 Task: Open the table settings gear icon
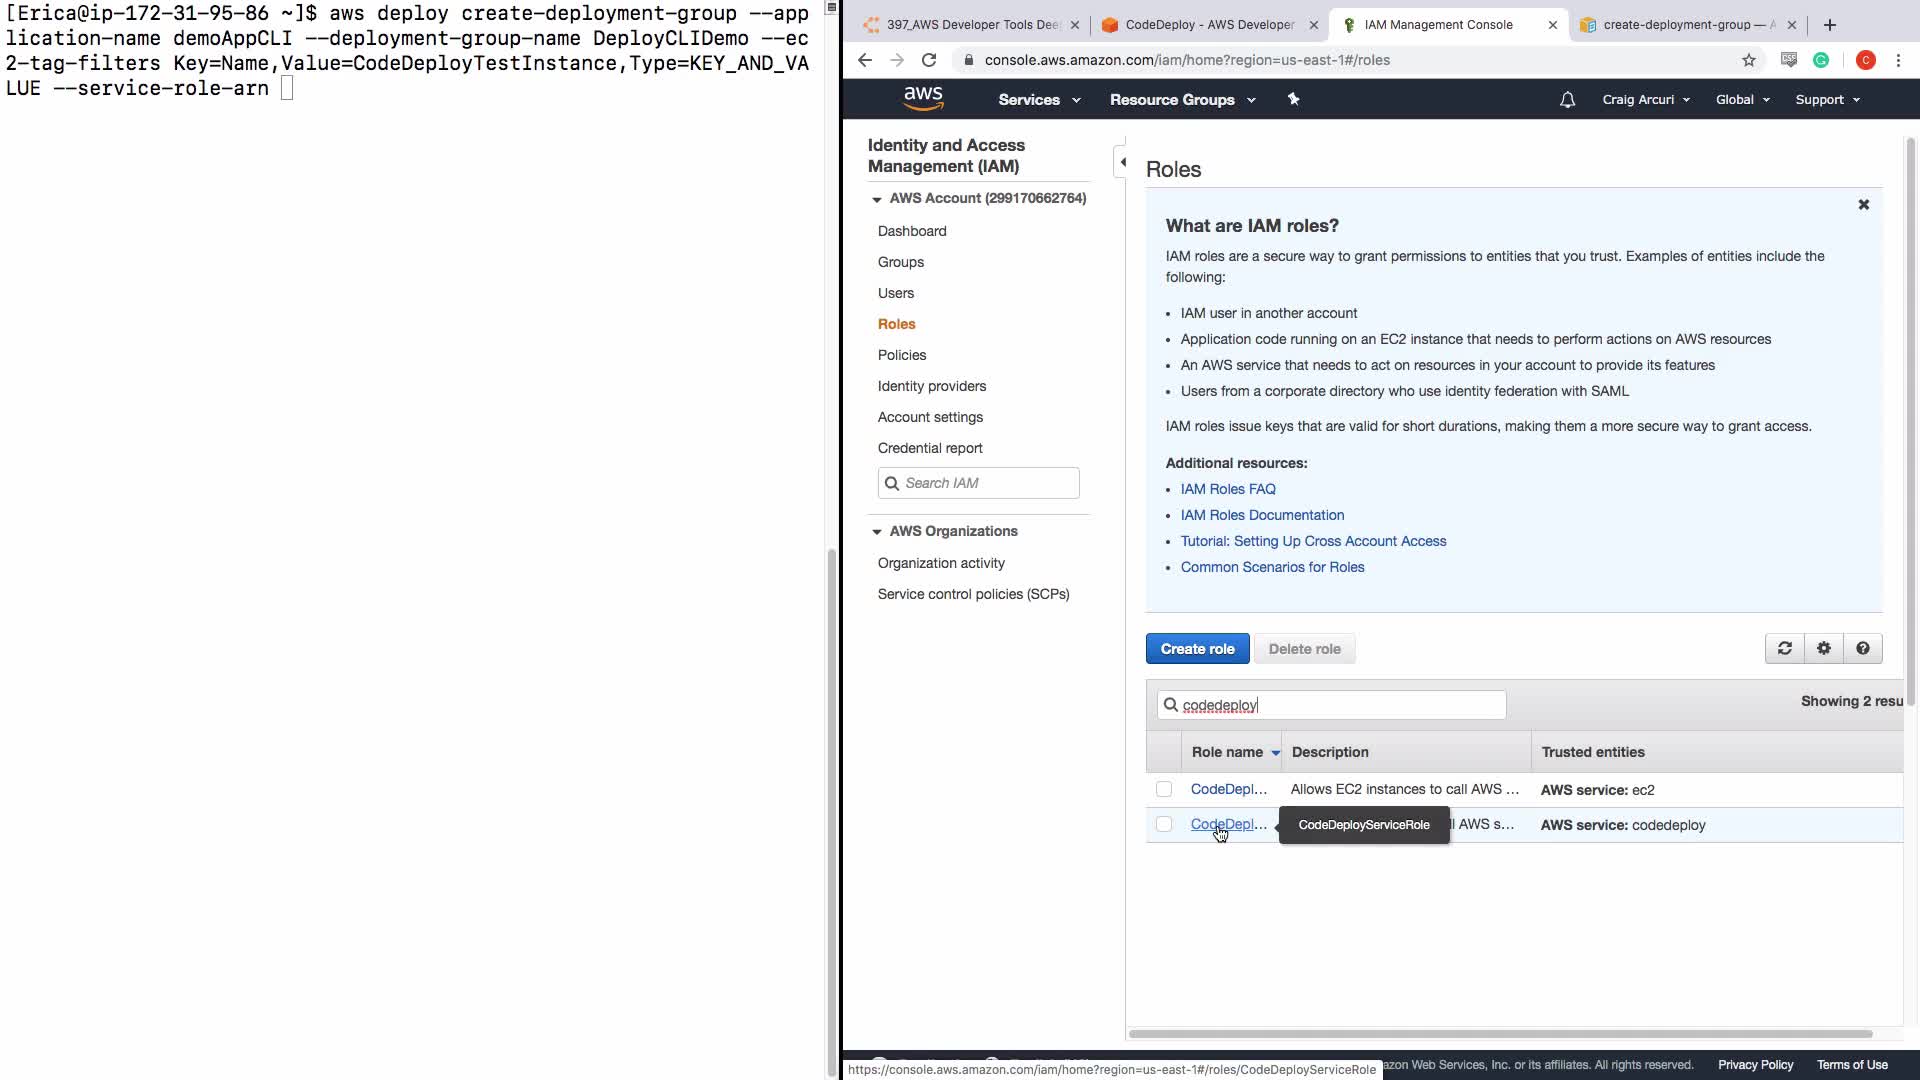(1823, 648)
